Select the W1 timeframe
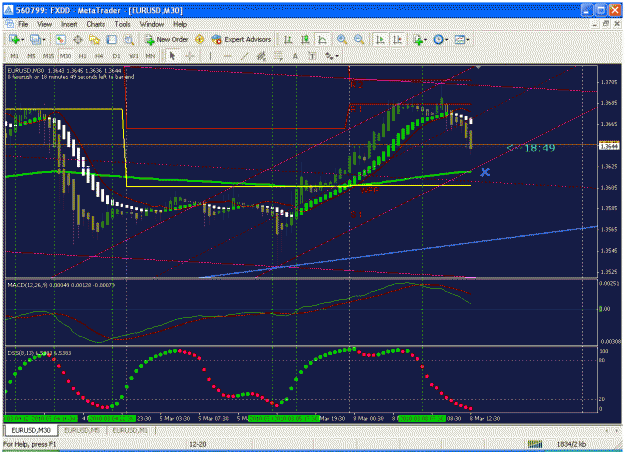This screenshot has width=625, height=452. click(133, 56)
